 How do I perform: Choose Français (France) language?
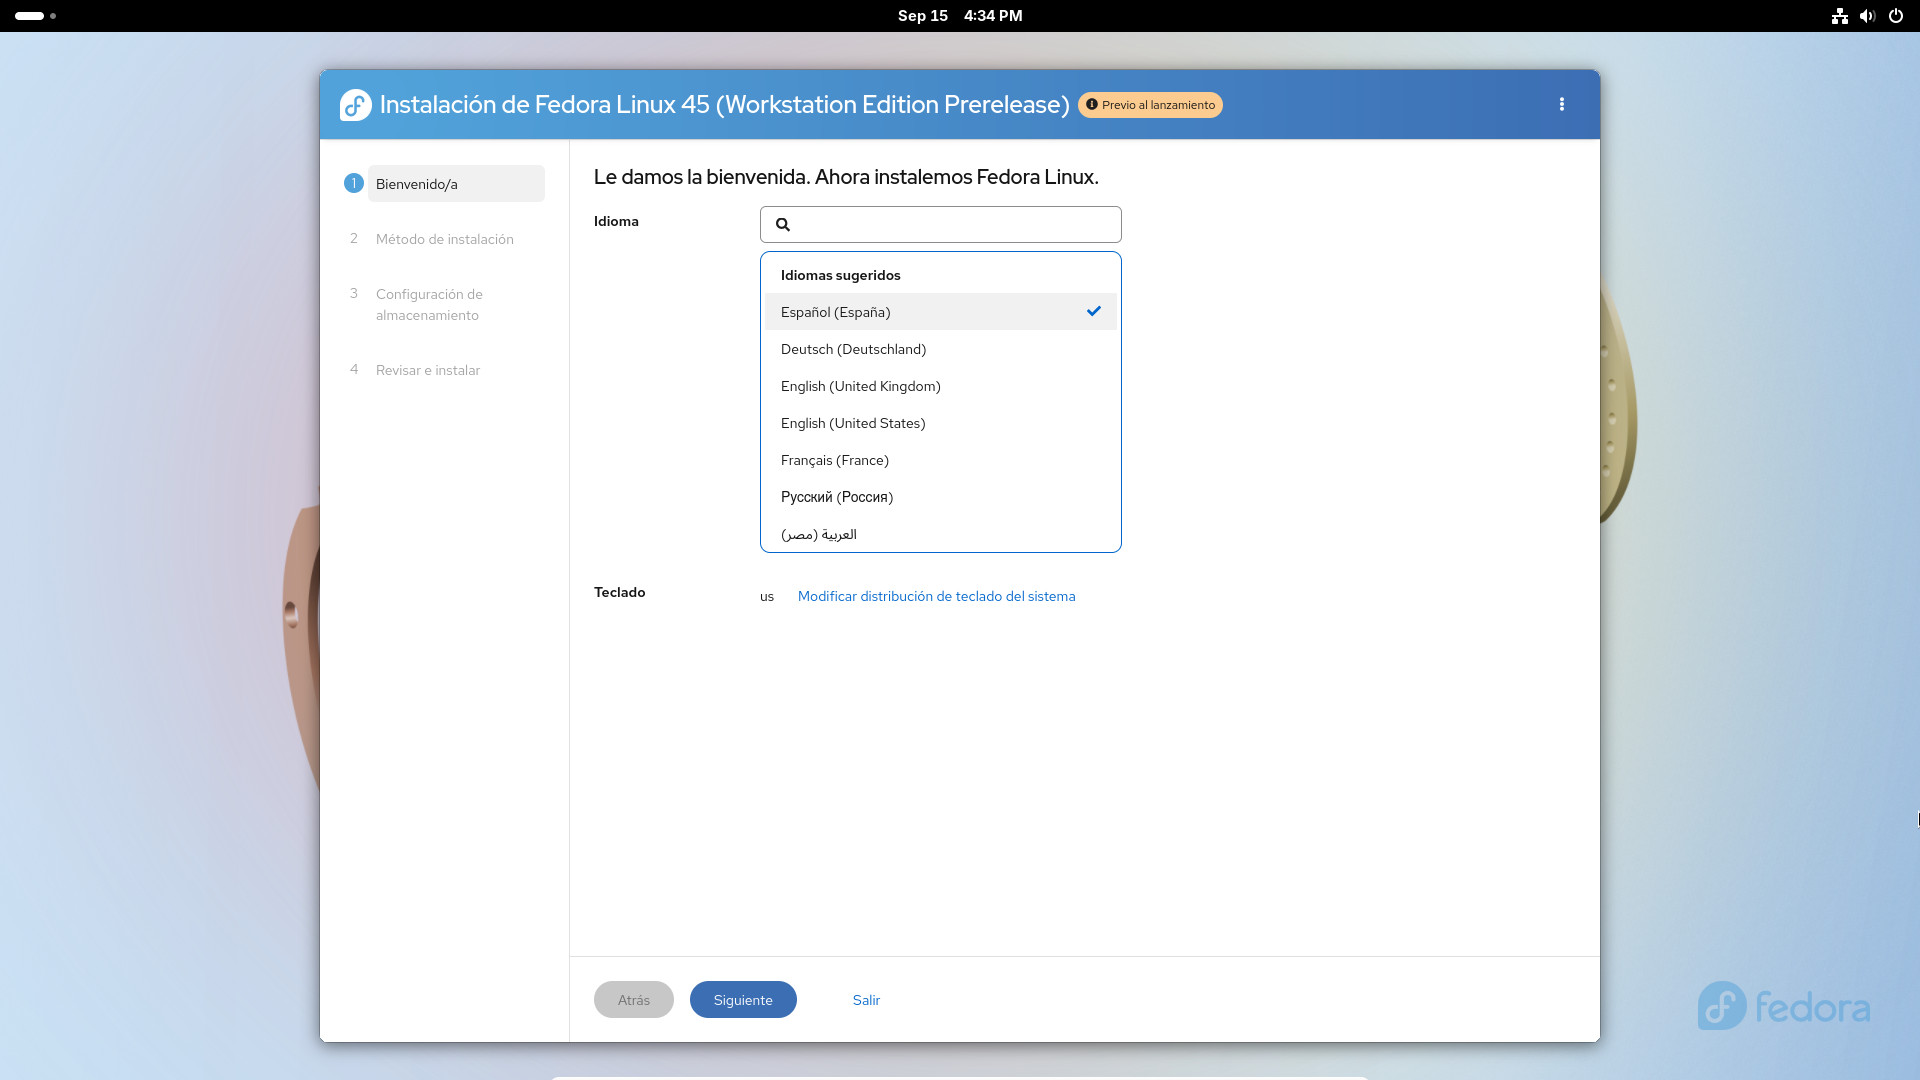click(x=941, y=460)
